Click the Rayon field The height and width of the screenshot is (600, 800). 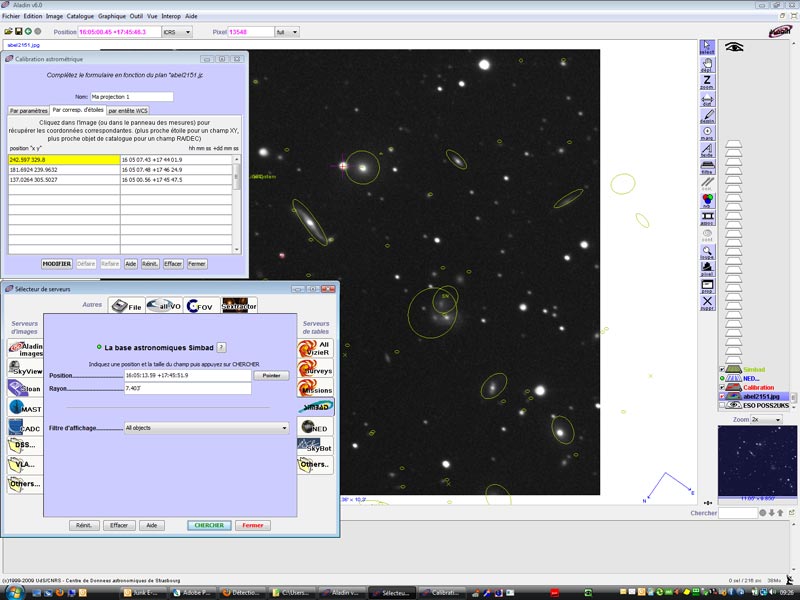[x=188, y=389]
